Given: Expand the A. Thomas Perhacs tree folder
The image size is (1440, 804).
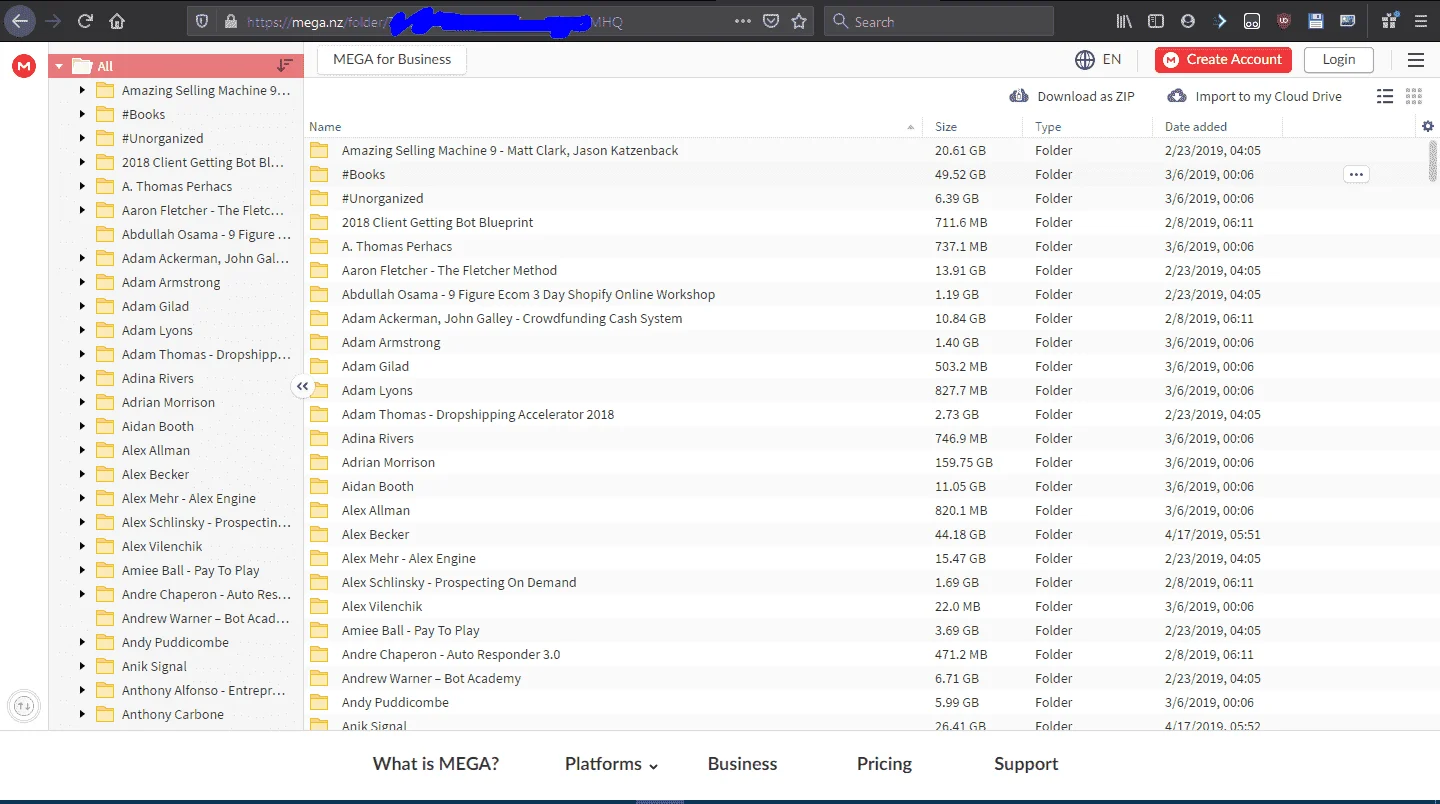Looking at the screenshot, I should click(82, 186).
